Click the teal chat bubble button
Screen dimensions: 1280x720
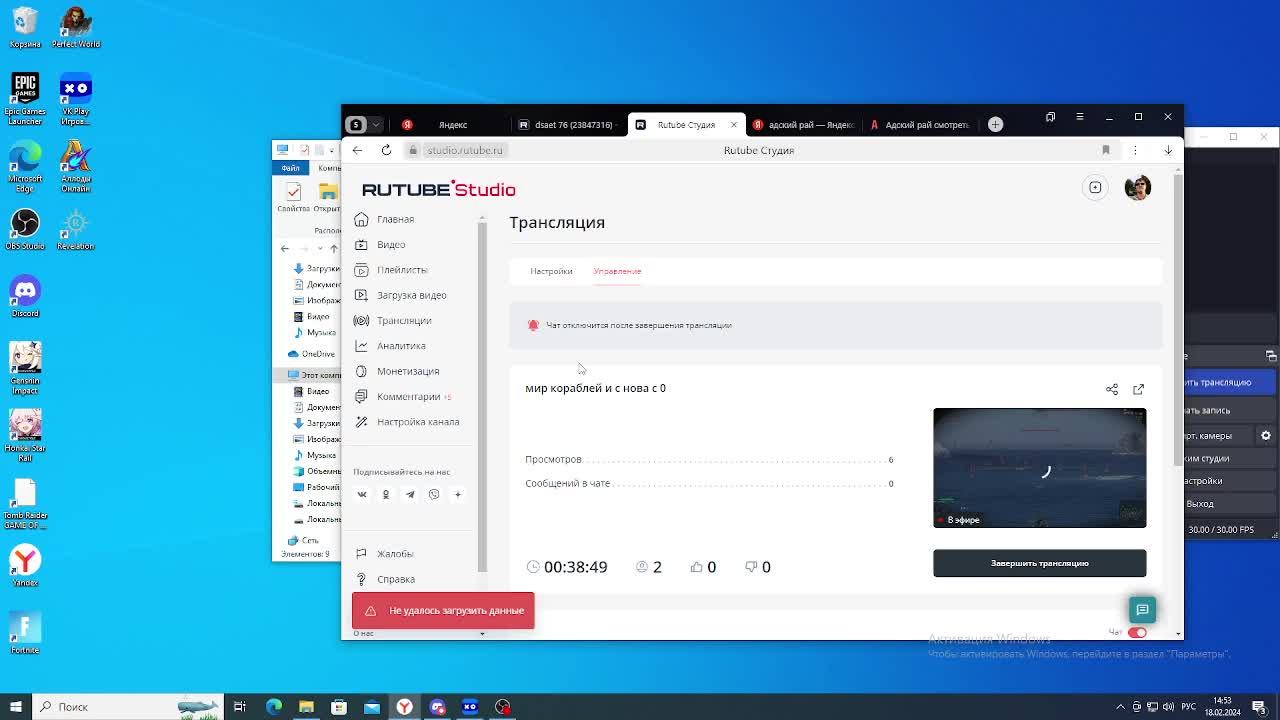click(x=1142, y=609)
